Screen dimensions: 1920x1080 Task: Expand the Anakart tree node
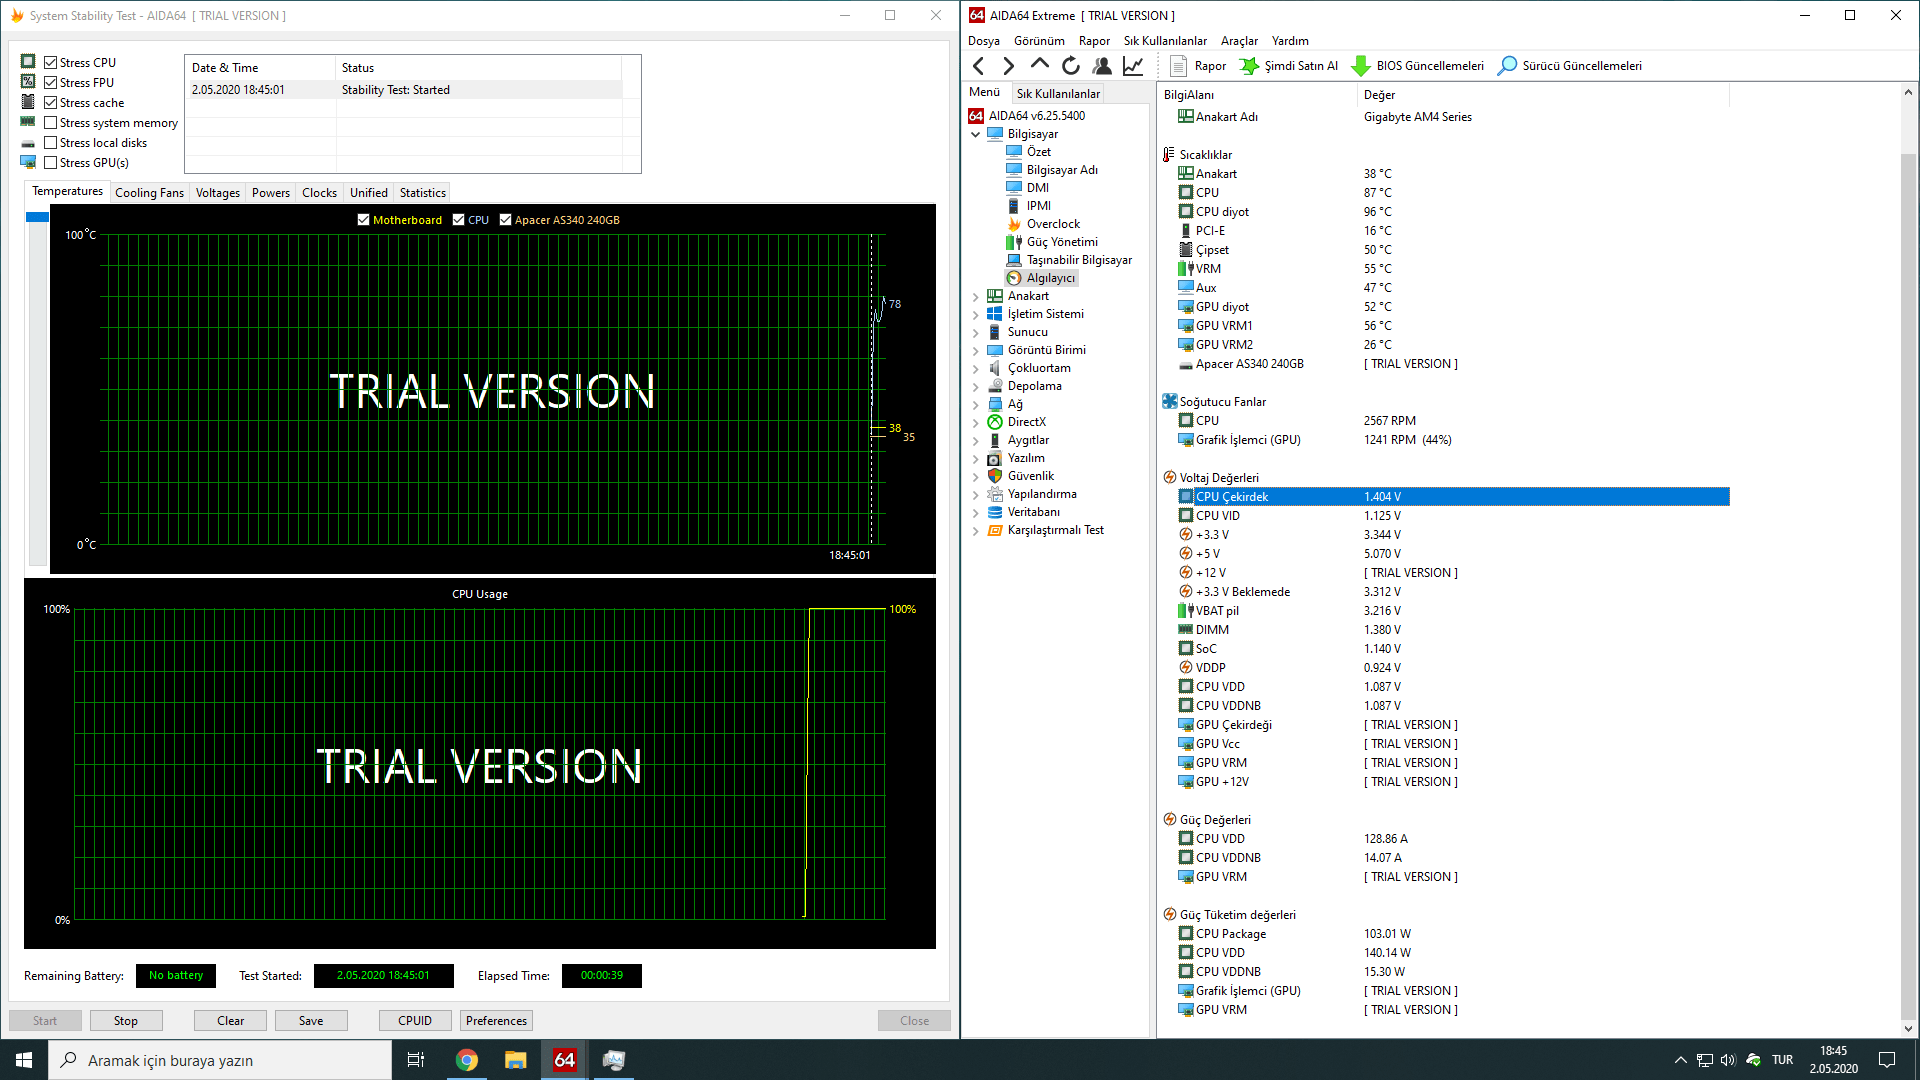coord(976,296)
